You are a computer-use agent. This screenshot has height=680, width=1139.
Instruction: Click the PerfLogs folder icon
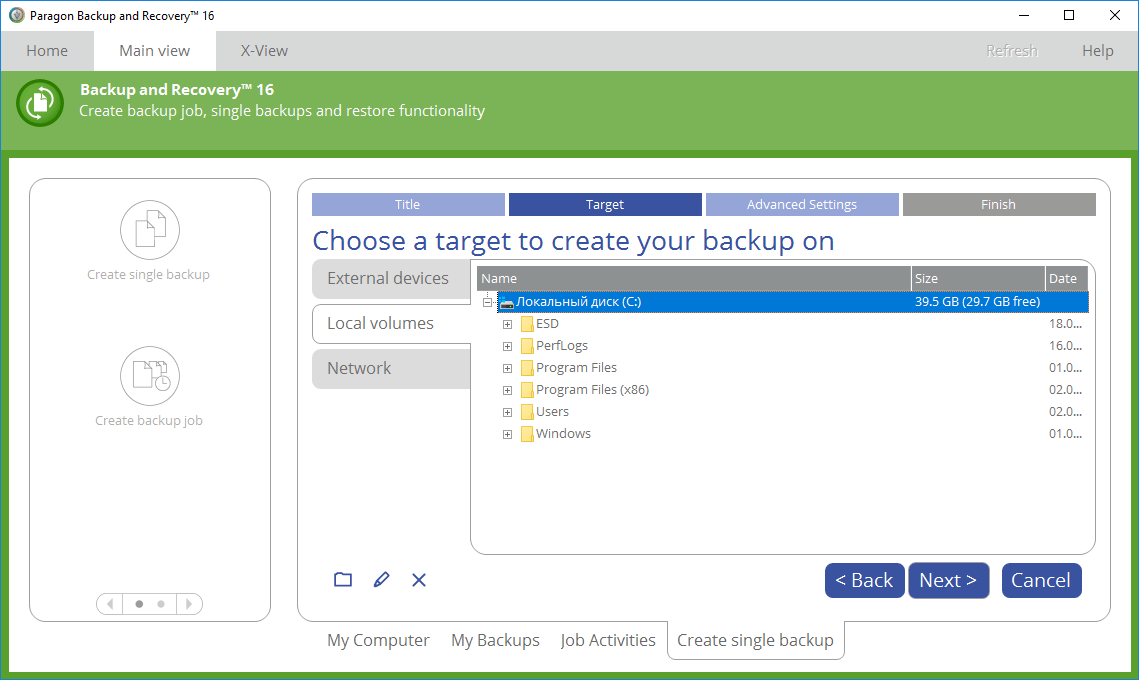tap(527, 346)
